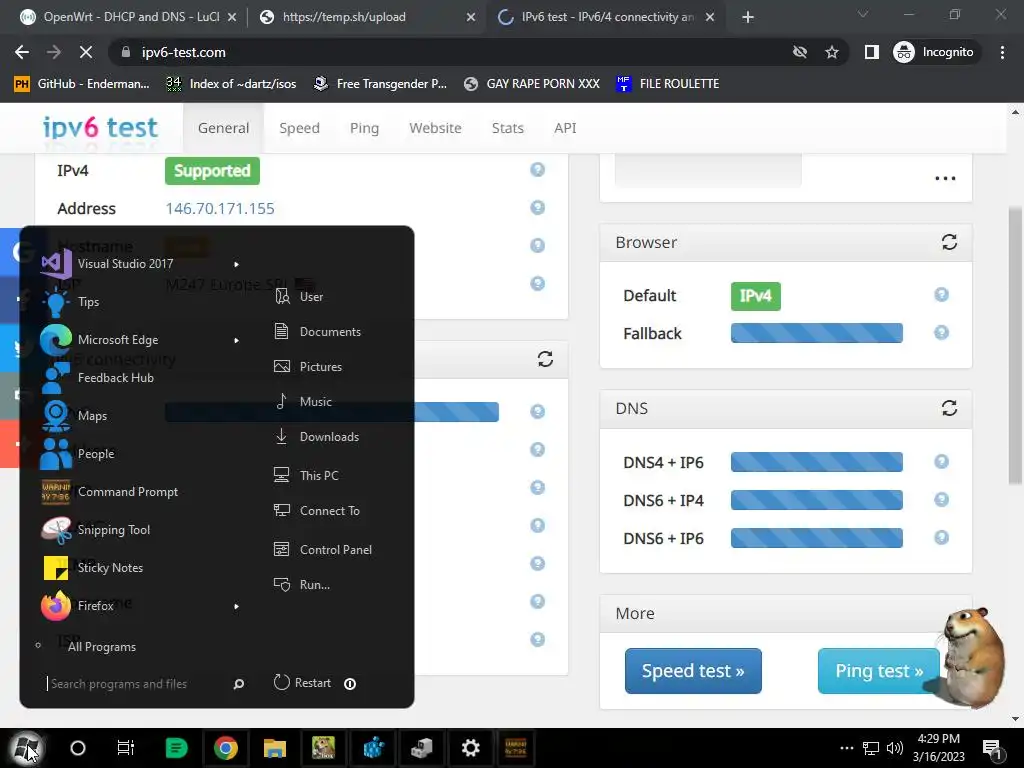Stop loading the page
The image size is (1024, 768).
click(86, 52)
